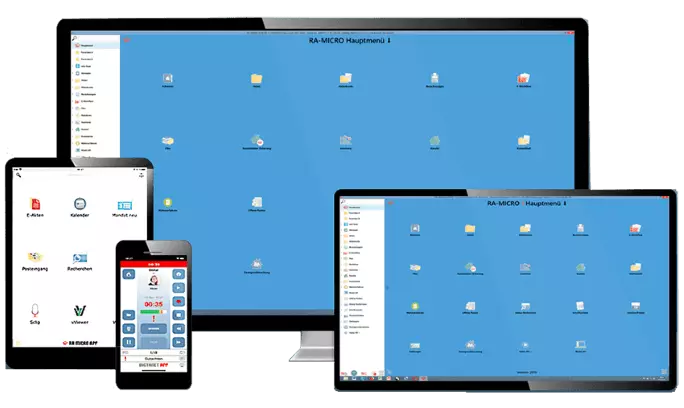Open the laptop-shaped icon on laptop bottom row
Viewport: 684px width, 408px height.
(x=581, y=345)
